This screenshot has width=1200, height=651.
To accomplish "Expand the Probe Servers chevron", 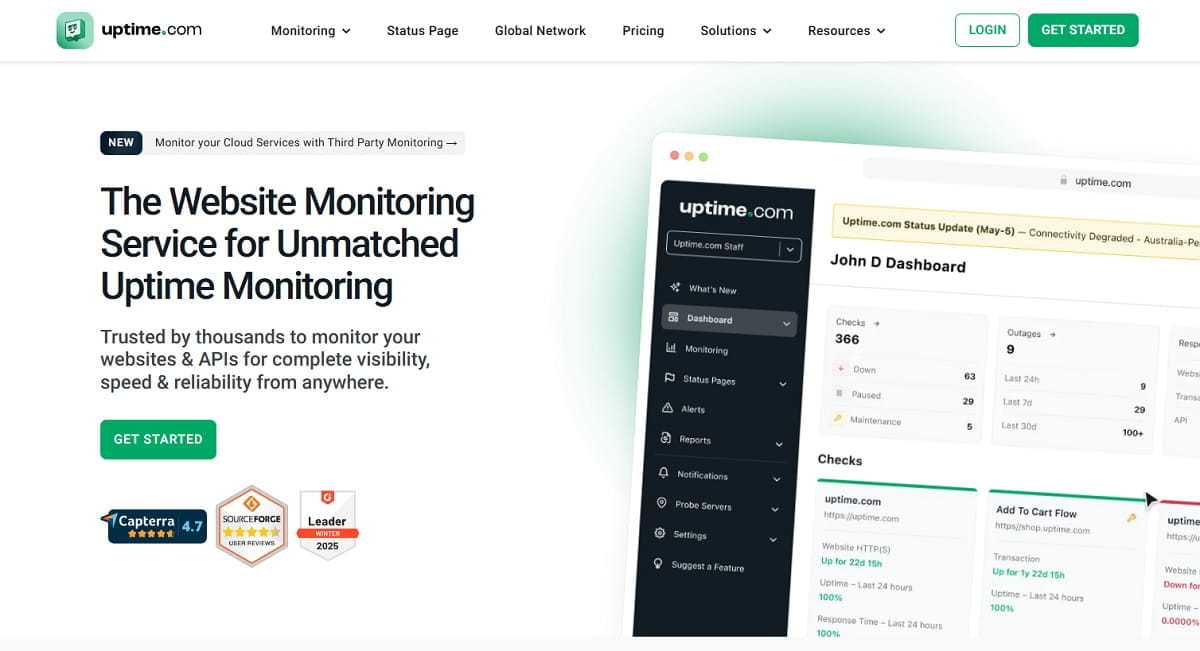I will pos(774,510).
